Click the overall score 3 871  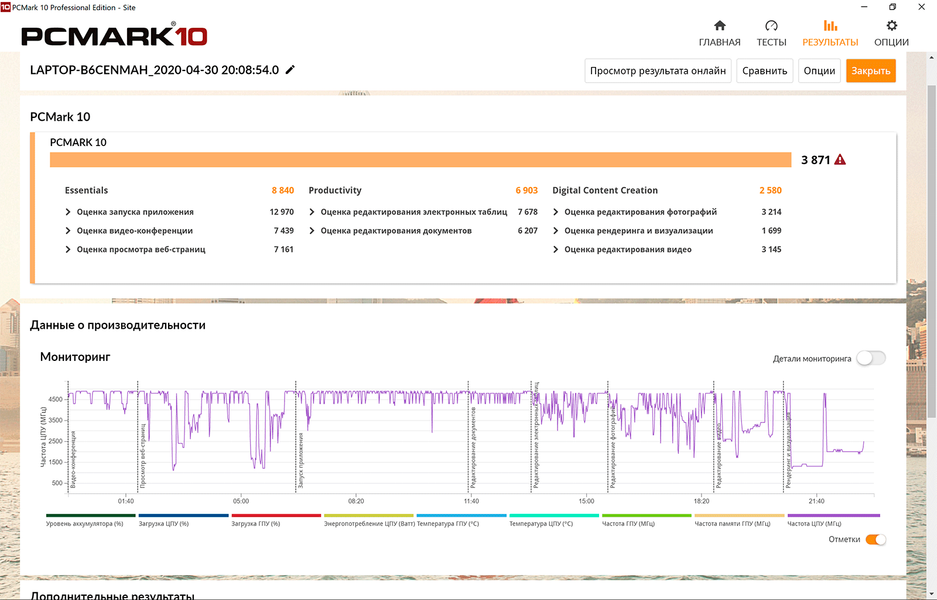tap(816, 160)
